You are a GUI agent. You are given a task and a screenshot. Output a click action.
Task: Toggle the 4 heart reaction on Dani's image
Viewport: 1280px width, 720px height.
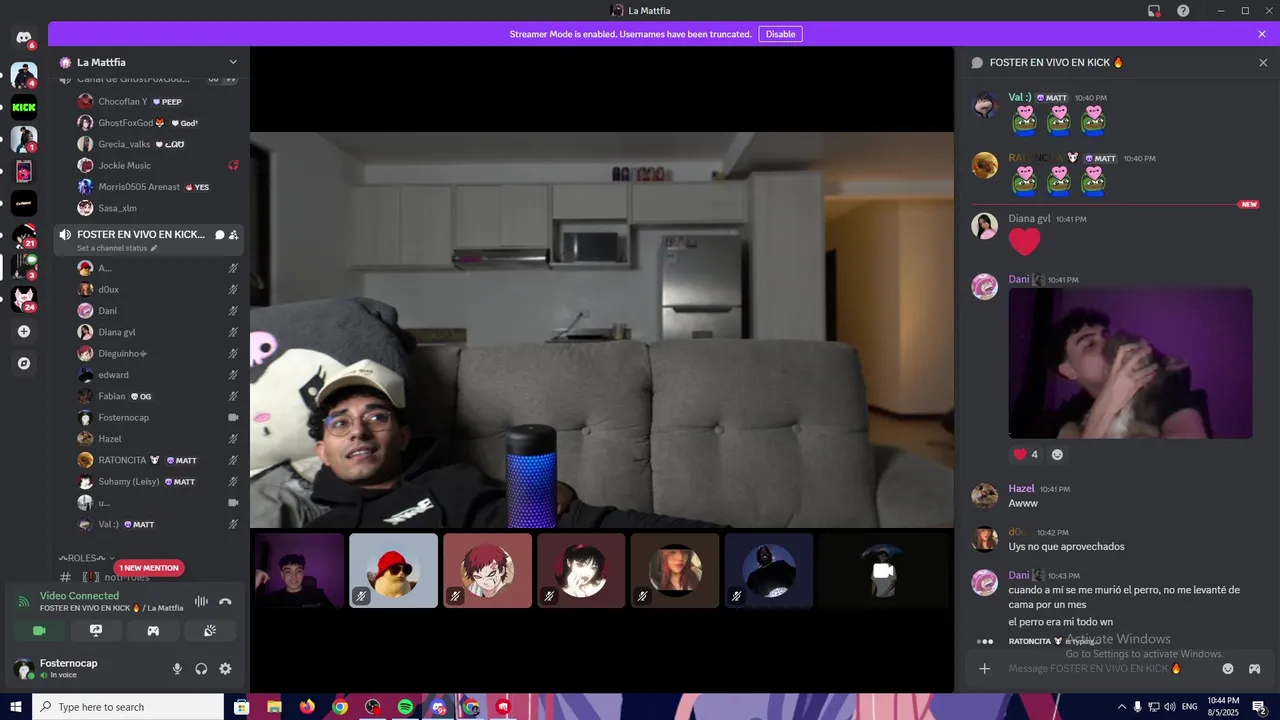coord(1026,454)
